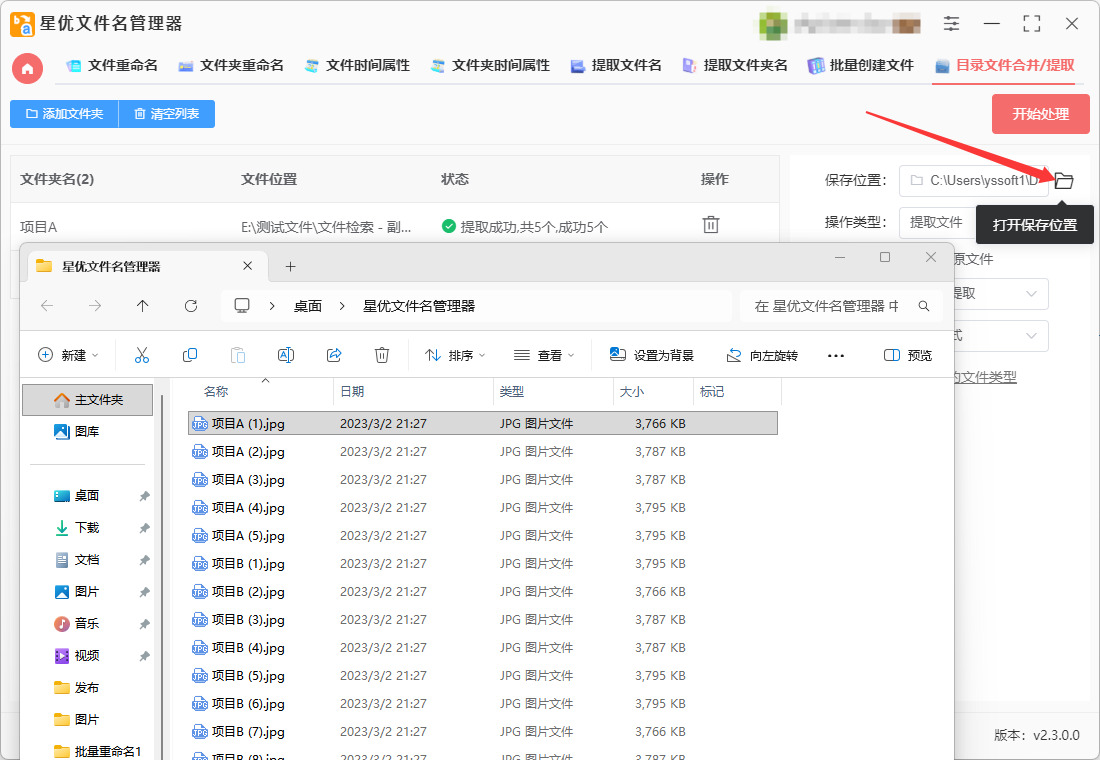Click the copy icon in Explorer toolbar
Screen dimensions: 1100x760
(189, 355)
